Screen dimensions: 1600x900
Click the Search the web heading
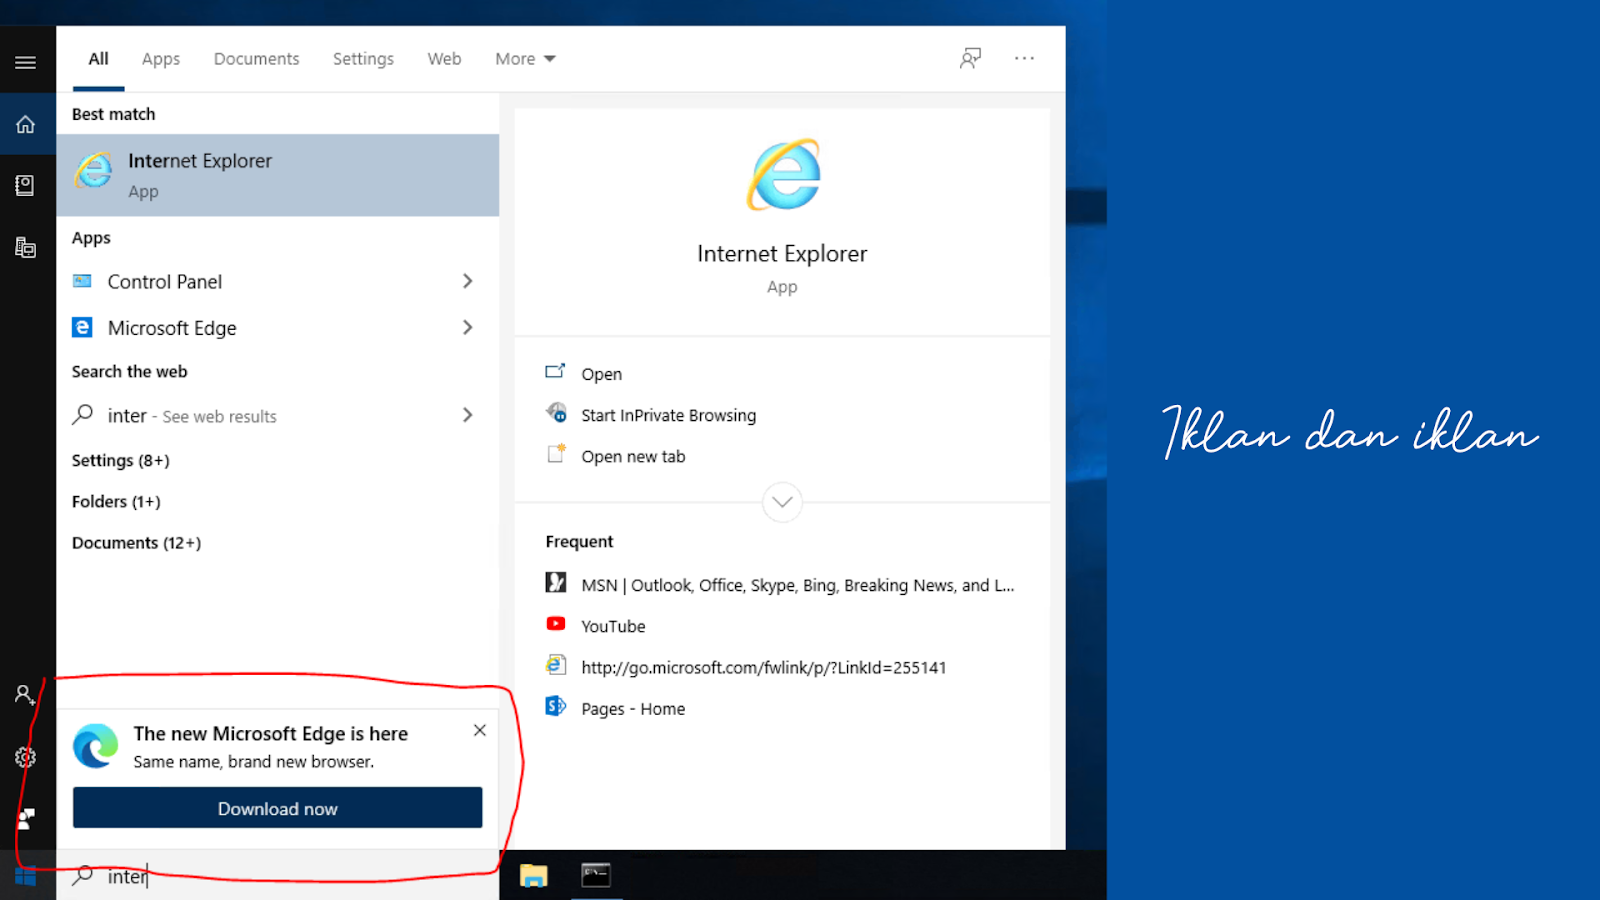pos(129,371)
